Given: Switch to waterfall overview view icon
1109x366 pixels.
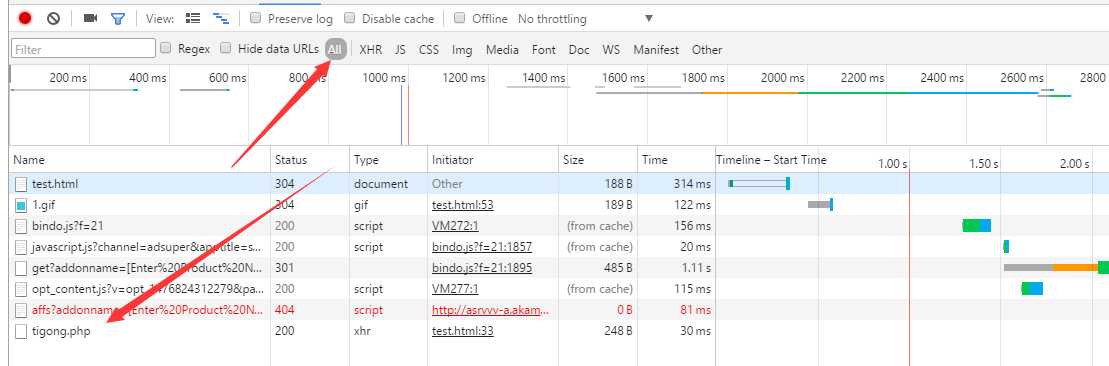Looking at the screenshot, I should [221, 19].
